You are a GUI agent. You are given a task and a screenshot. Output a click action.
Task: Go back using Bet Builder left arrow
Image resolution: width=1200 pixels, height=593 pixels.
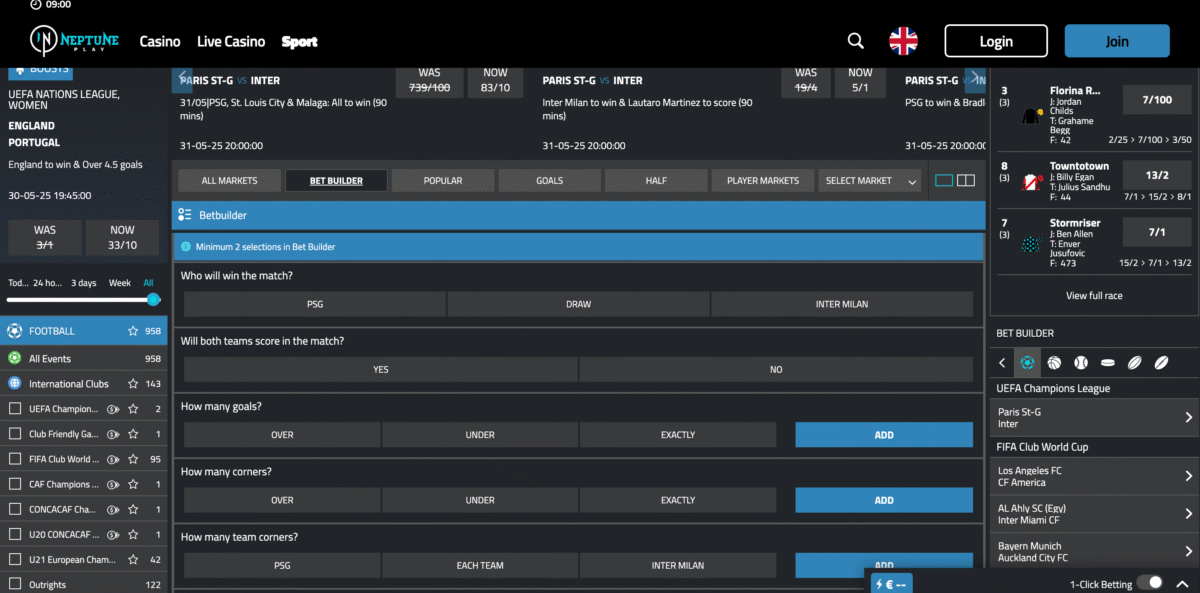tap(1003, 363)
